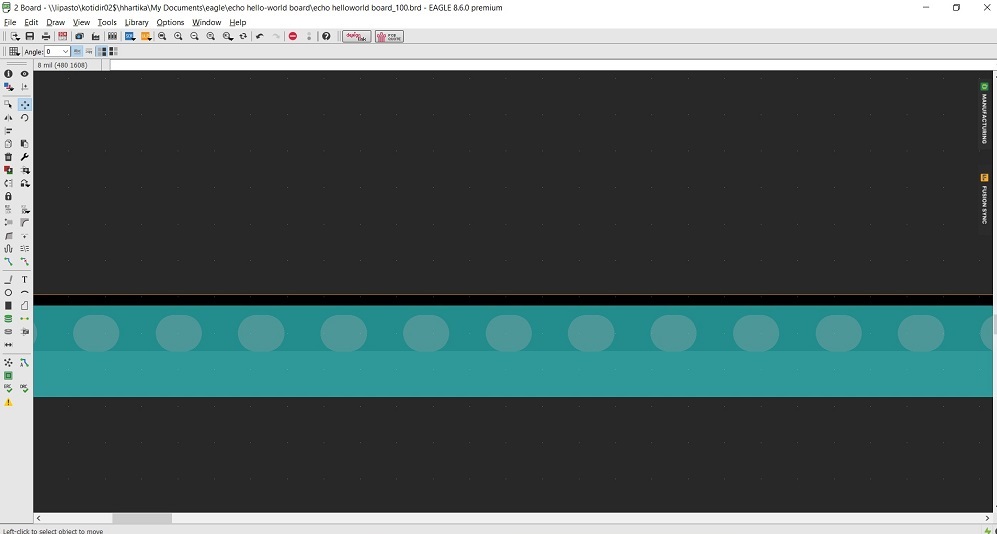
Task: Click the Print icon
Action: point(46,36)
